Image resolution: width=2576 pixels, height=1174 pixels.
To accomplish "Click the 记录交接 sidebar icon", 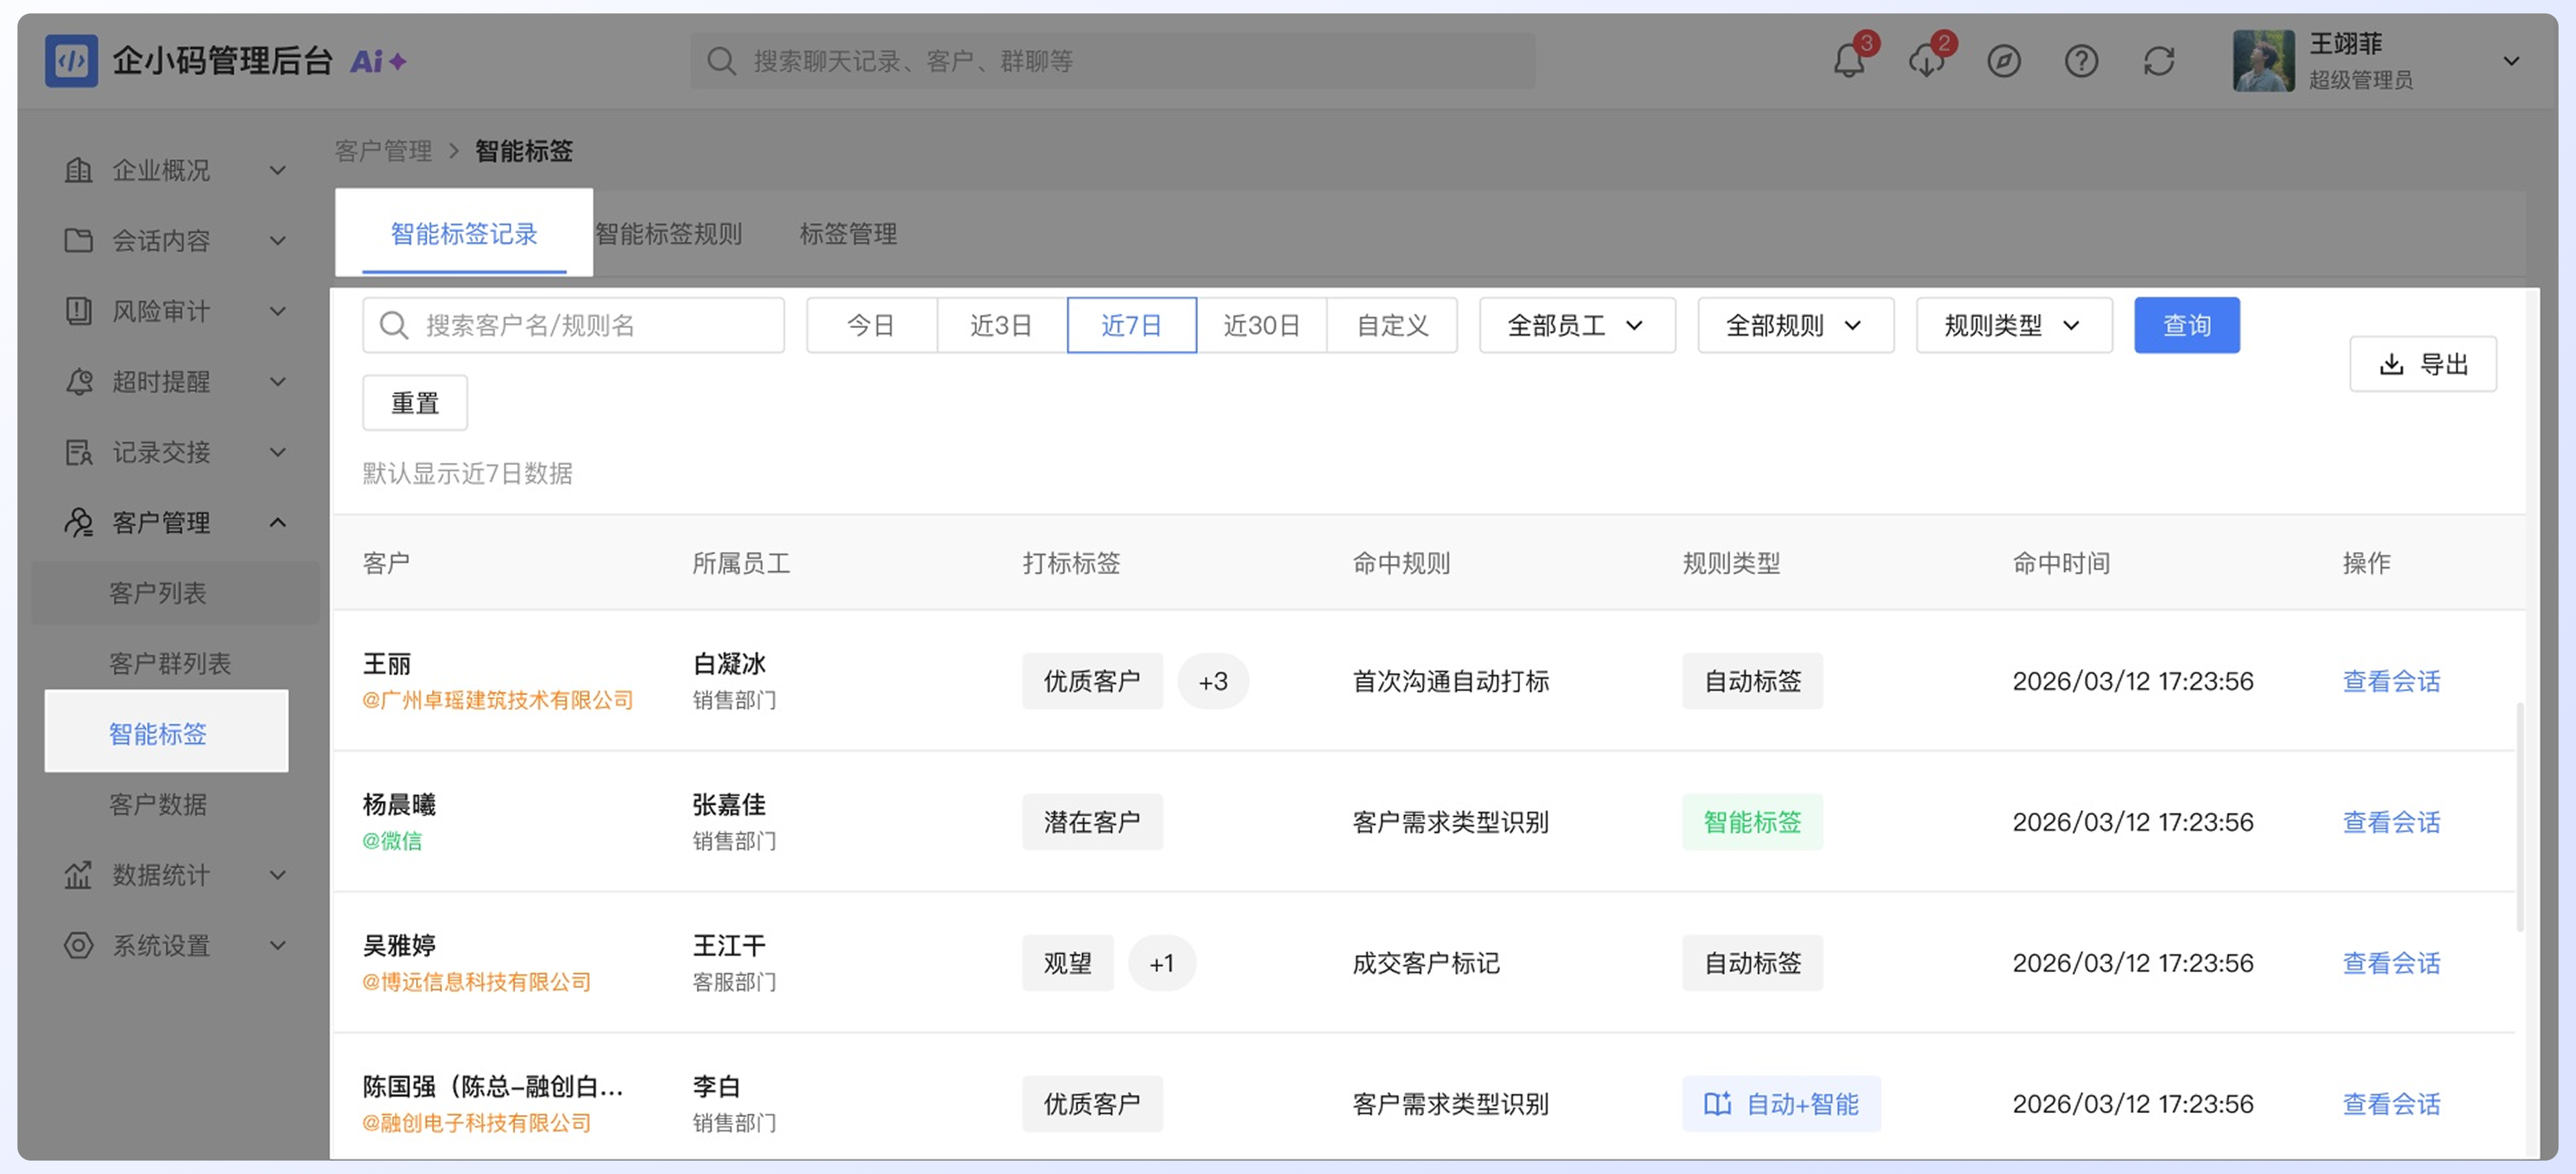I will (78, 452).
